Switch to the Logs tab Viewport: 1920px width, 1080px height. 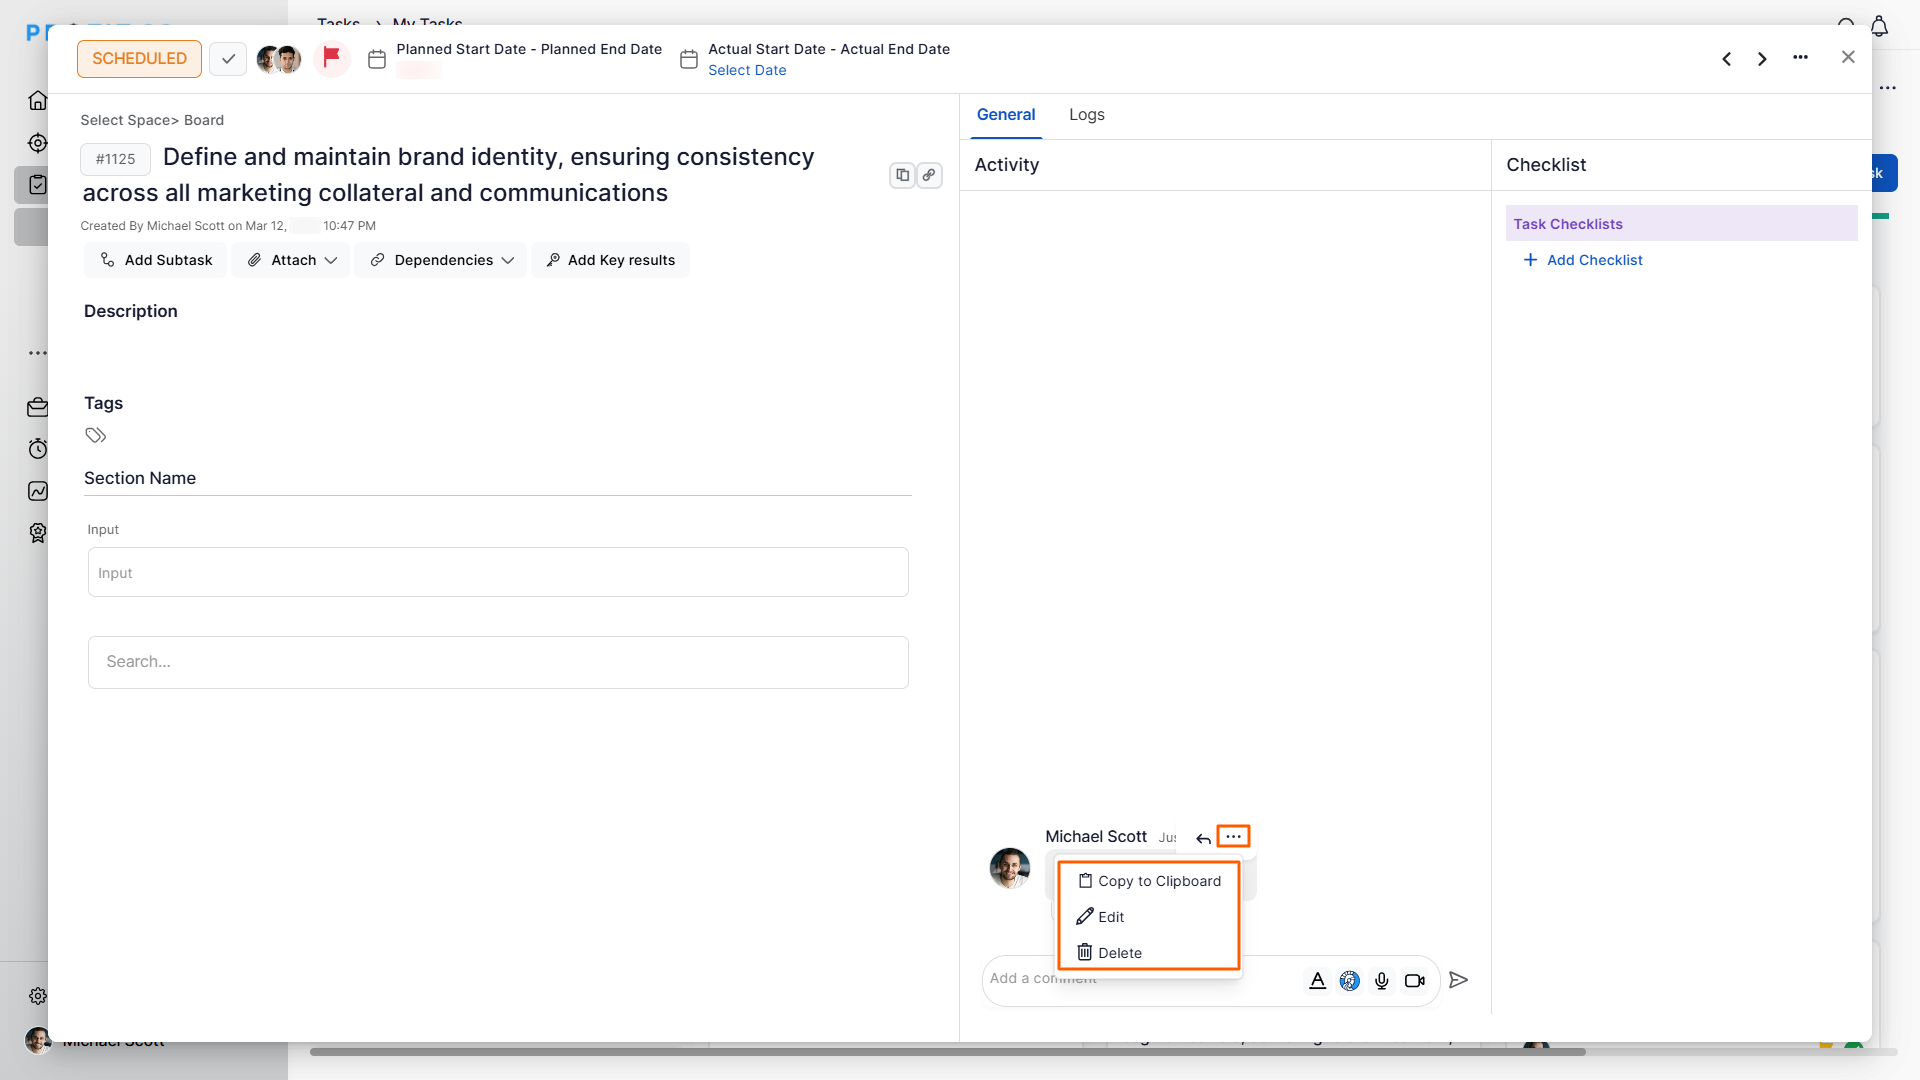(1086, 115)
